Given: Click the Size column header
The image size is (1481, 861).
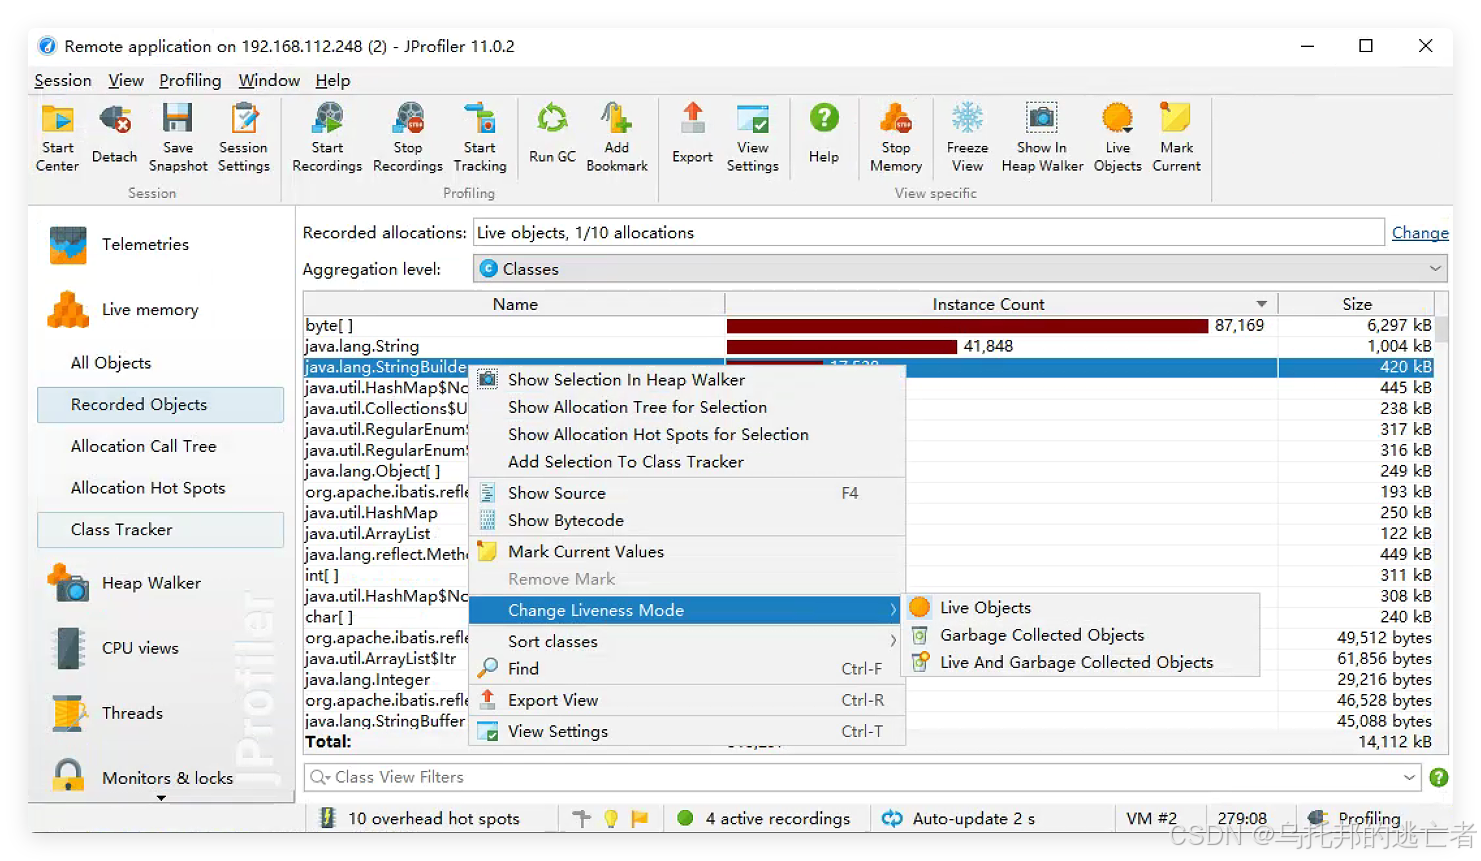Looking at the screenshot, I should [x=1357, y=304].
